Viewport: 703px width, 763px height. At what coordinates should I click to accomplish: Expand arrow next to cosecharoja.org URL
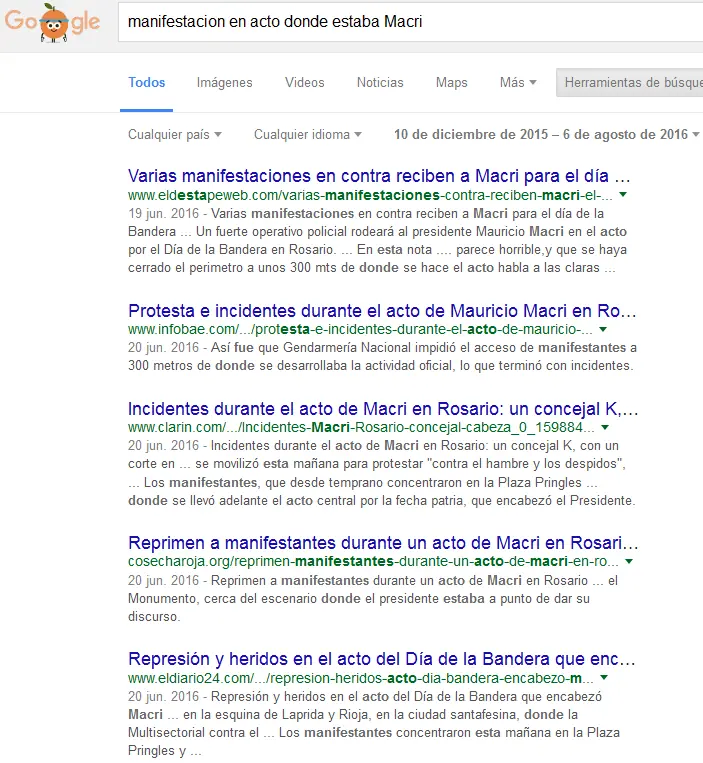[x=629, y=562]
